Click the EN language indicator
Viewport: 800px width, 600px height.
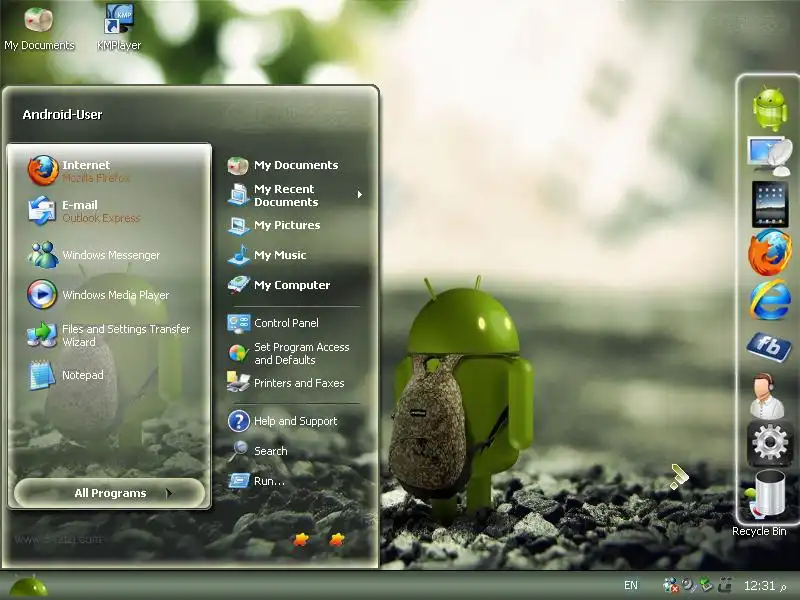(631, 585)
